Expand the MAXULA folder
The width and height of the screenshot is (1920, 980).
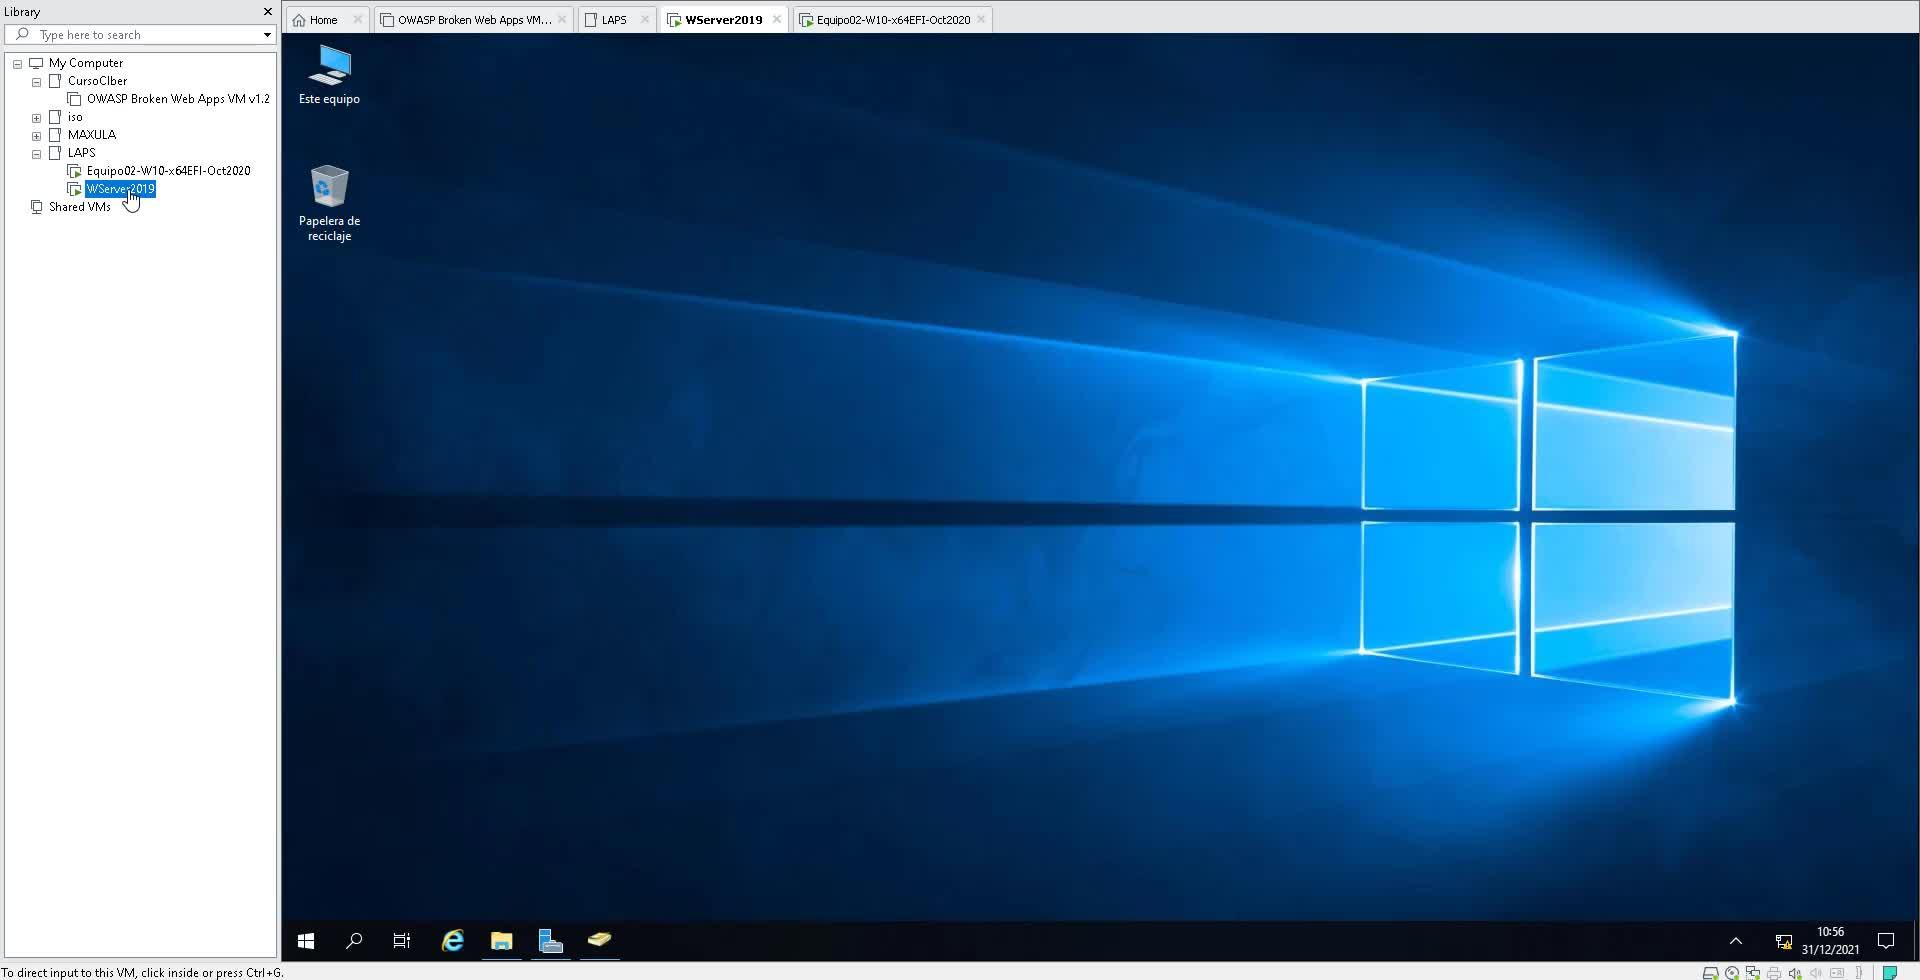37,136
